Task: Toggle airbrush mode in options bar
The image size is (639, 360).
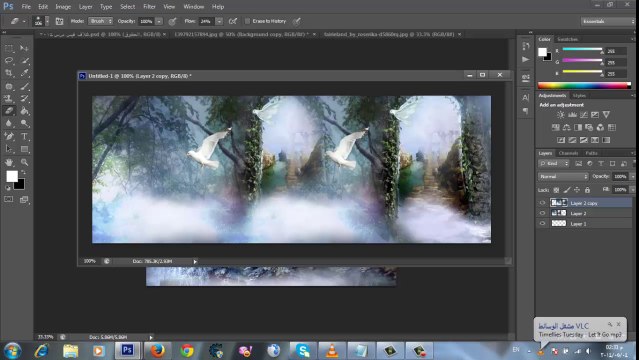Action: (x=233, y=21)
